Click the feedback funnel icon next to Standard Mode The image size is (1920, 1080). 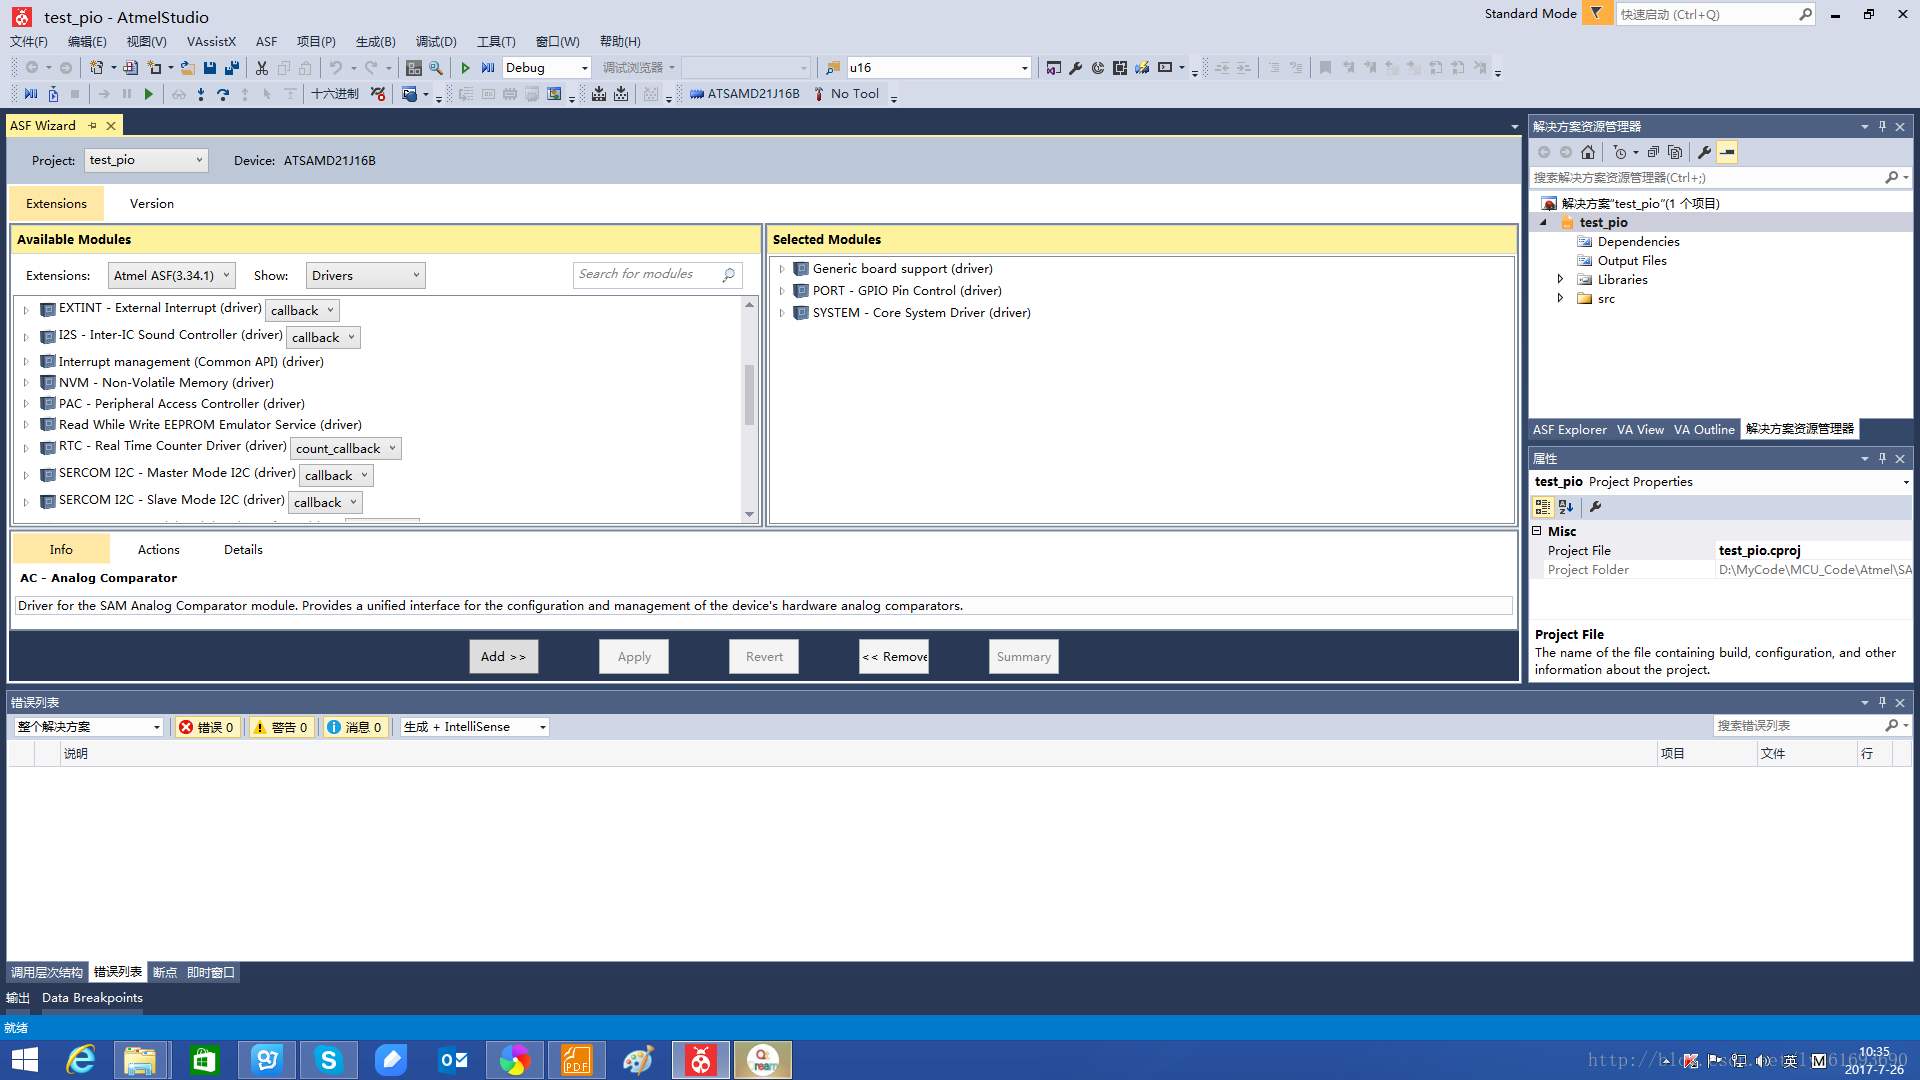1597,14
